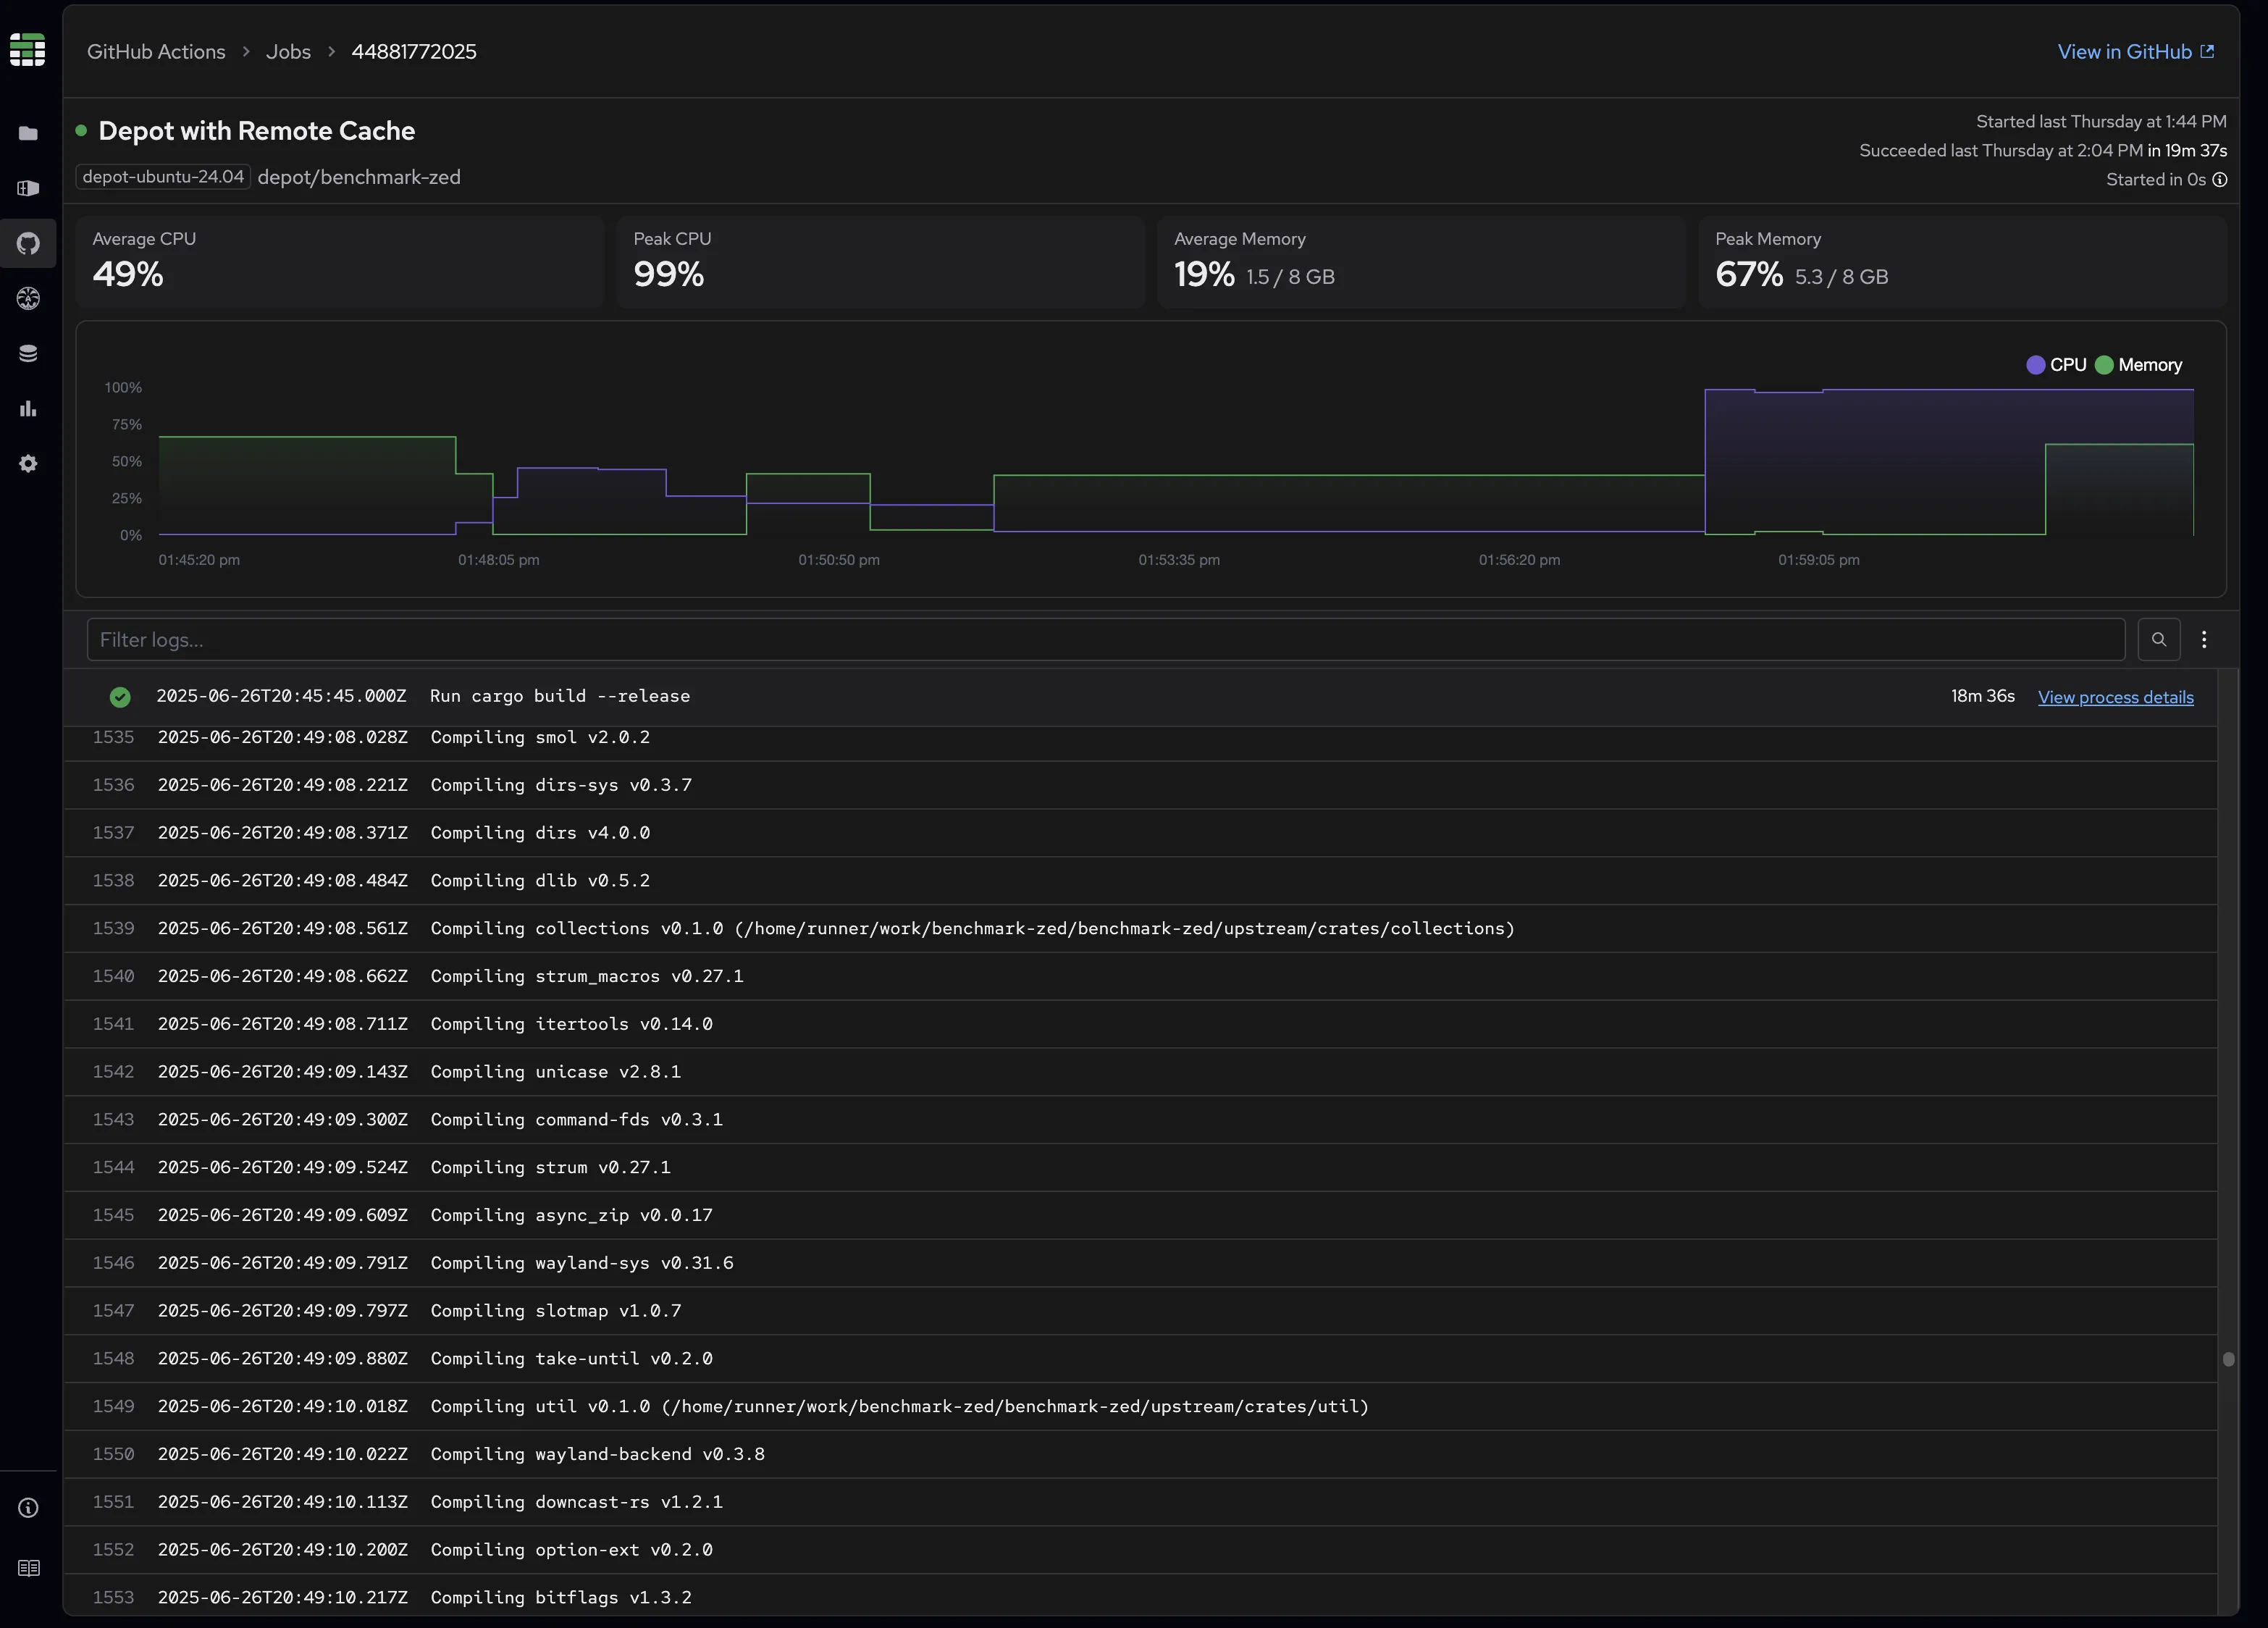Open the GitHub Actions sidebar icon
Image resolution: width=2268 pixels, height=1628 pixels.
tap(28, 243)
